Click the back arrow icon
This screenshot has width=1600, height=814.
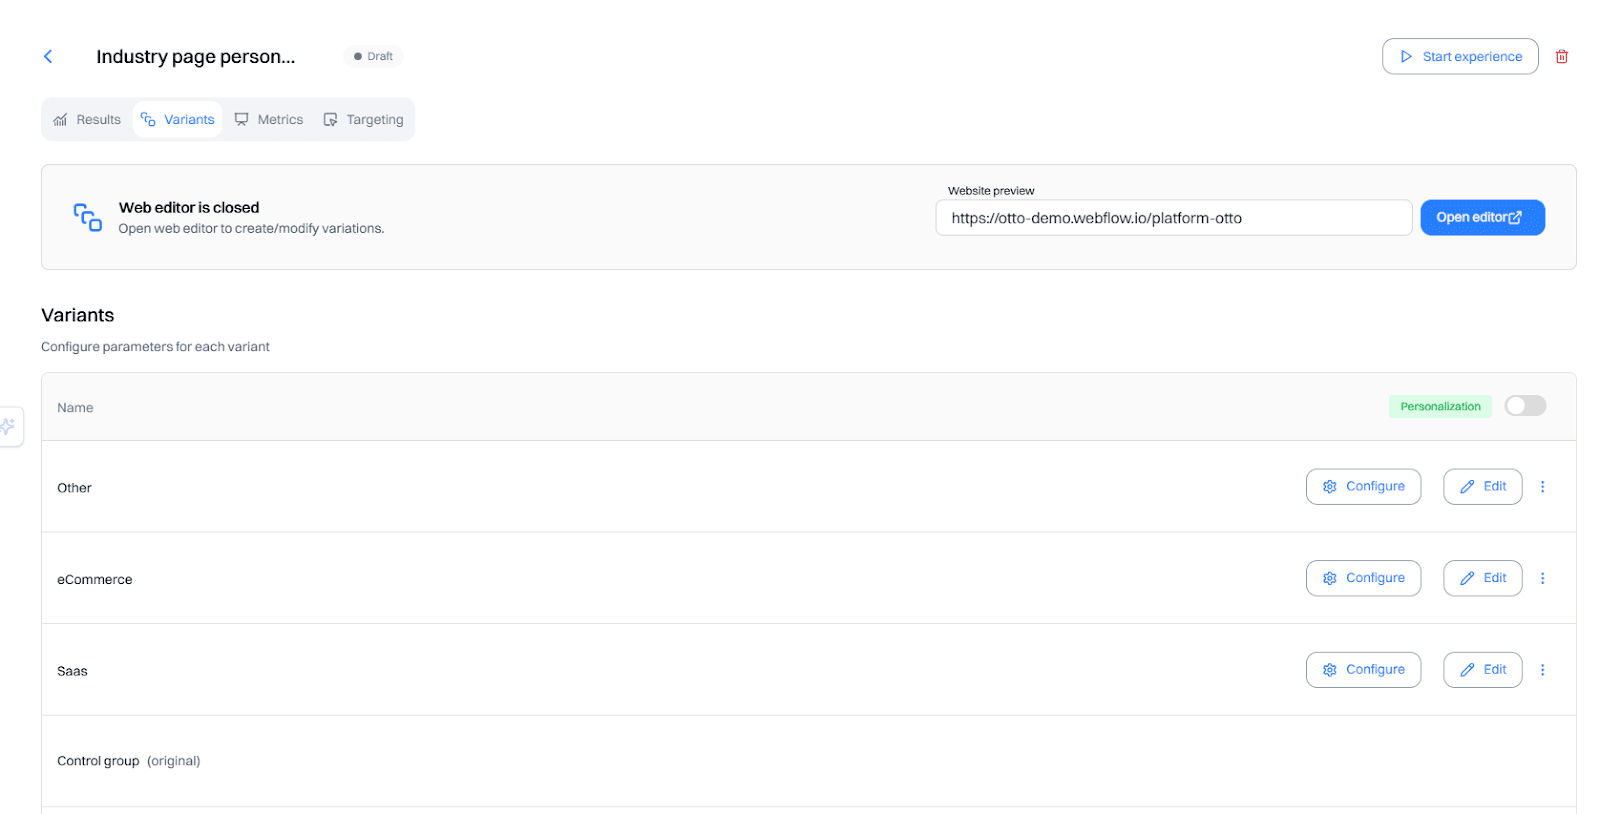(48, 57)
